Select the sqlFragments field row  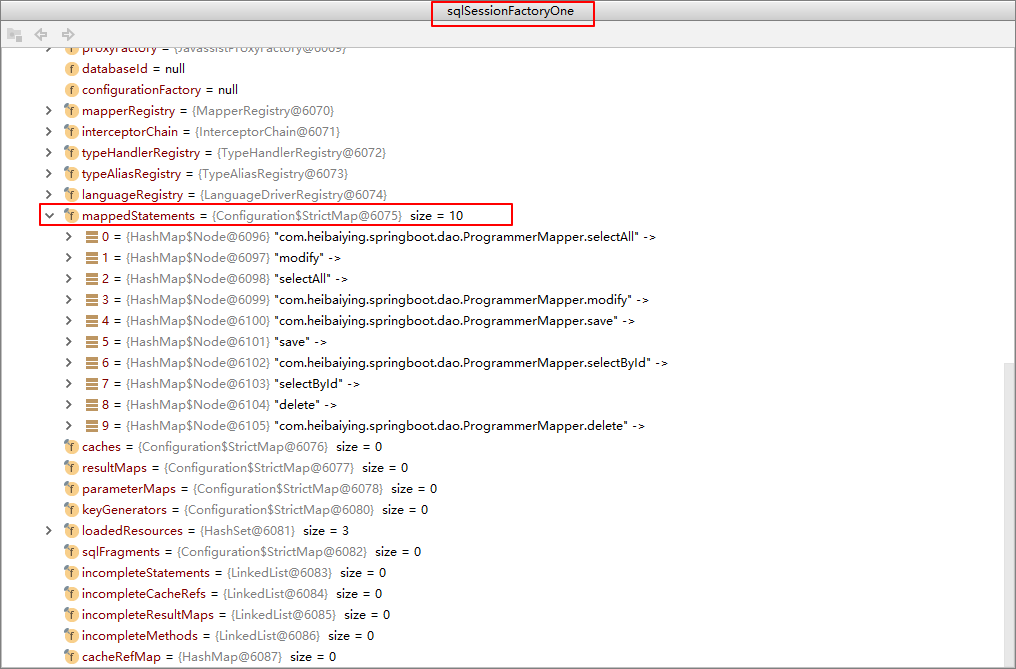[x=250, y=552]
